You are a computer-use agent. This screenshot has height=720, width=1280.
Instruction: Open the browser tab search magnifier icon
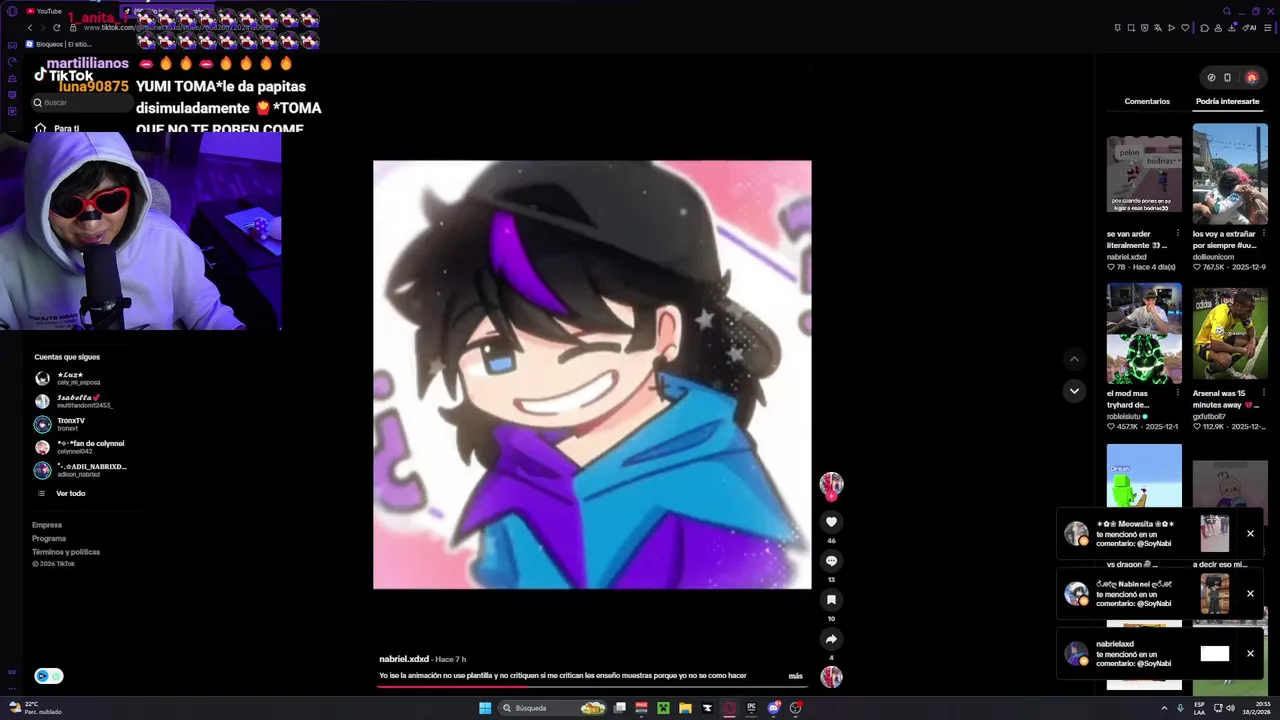[x=1227, y=11]
